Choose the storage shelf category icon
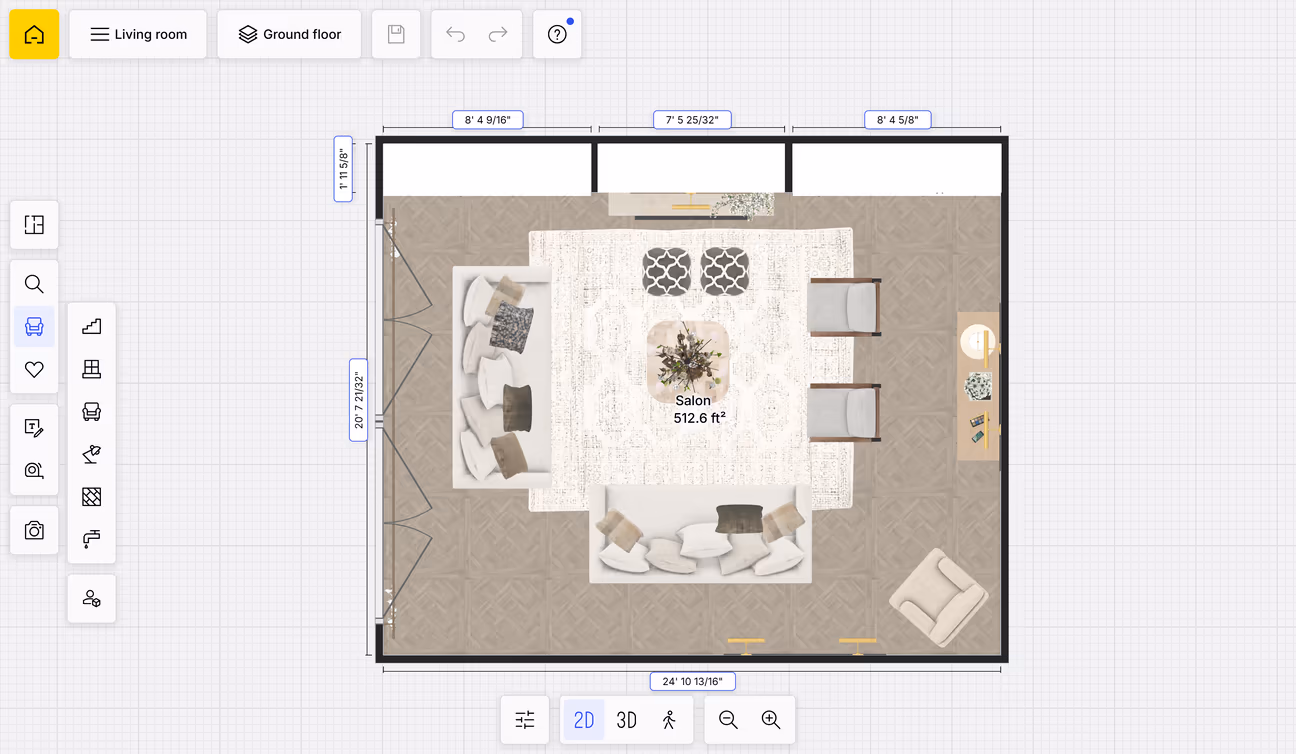Image resolution: width=1296 pixels, height=754 pixels. pos(92,369)
